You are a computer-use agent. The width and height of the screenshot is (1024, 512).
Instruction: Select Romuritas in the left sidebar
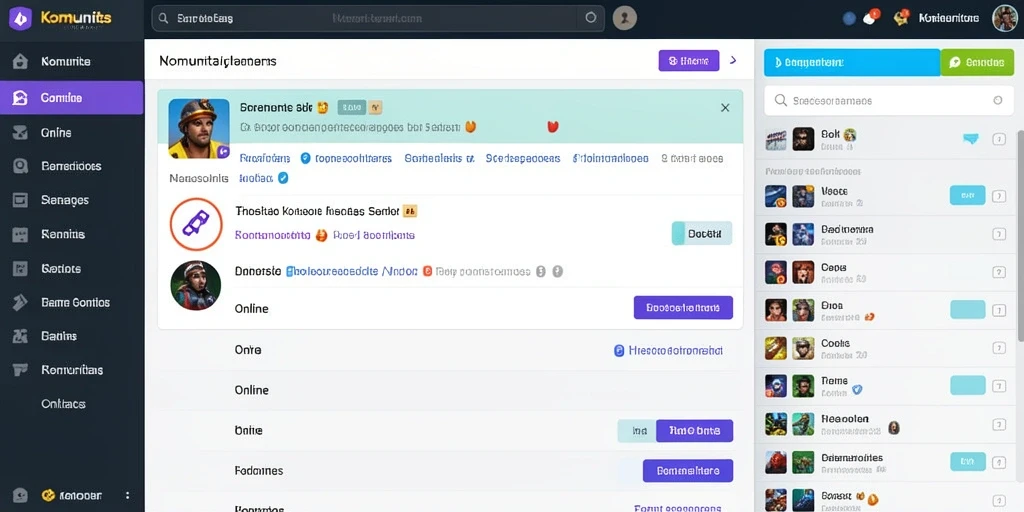72,370
